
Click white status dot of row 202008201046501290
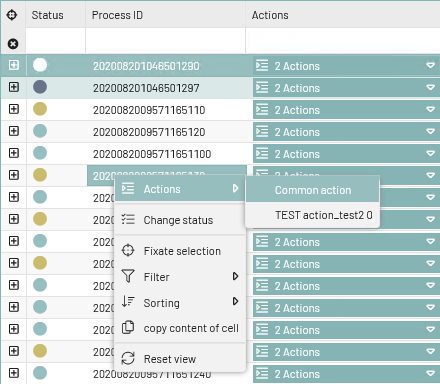[x=40, y=65]
